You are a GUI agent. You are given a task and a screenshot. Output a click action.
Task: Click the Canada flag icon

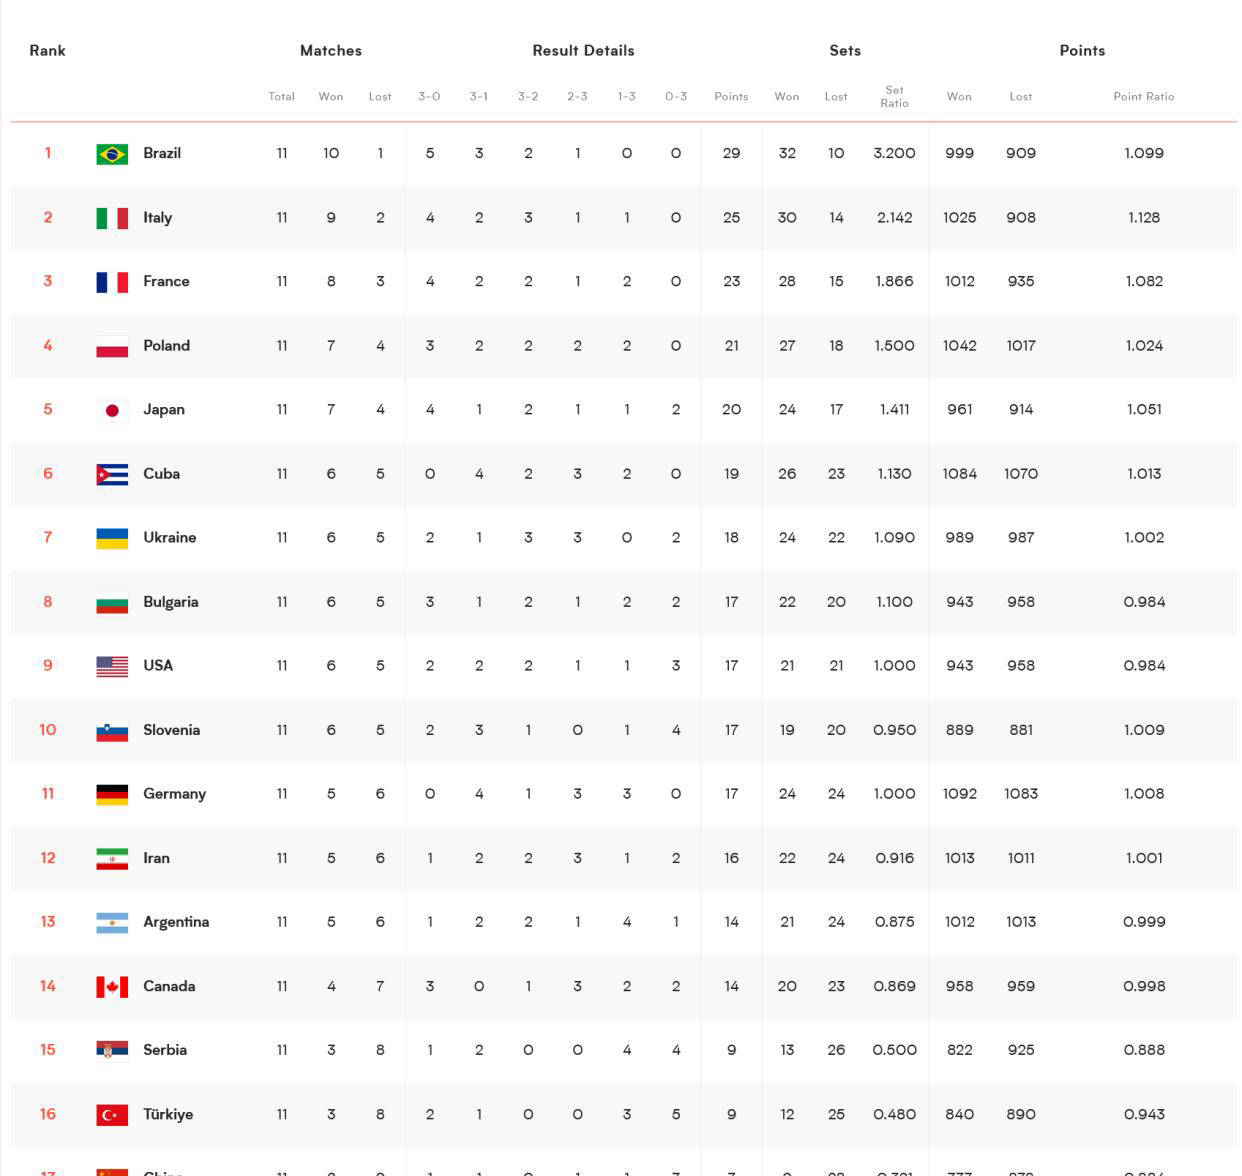tap(112, 987)
